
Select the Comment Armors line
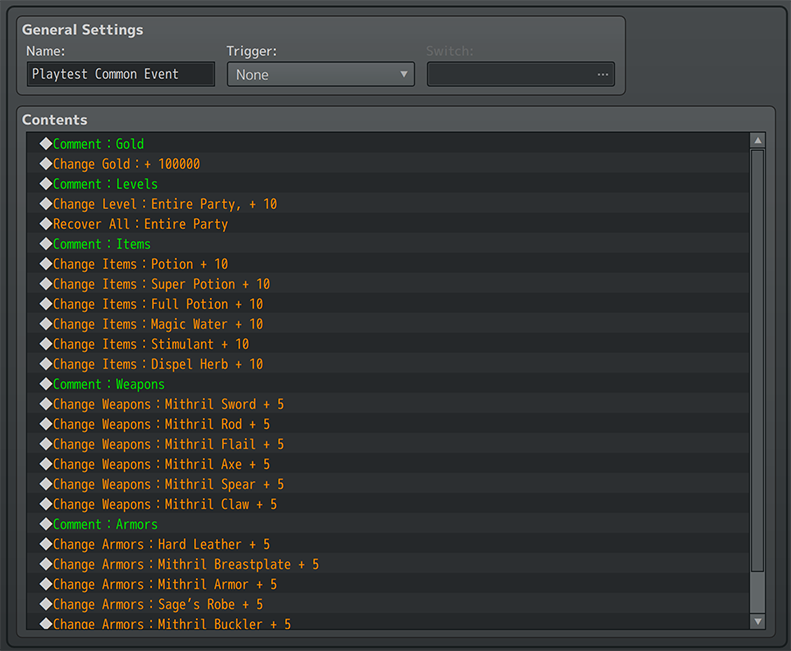(x=388, y=524)
